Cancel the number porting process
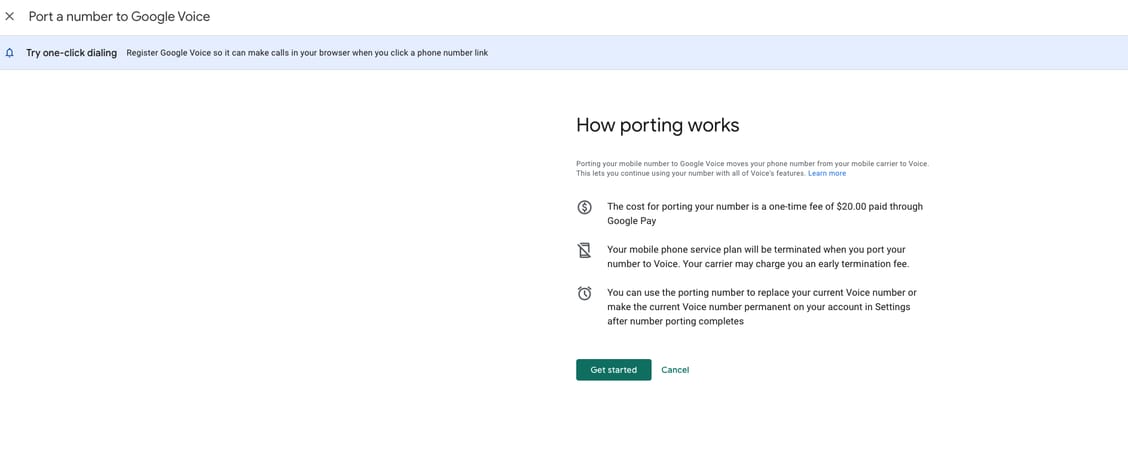This screenshot has height=472, width=1128. click(675, 370)
